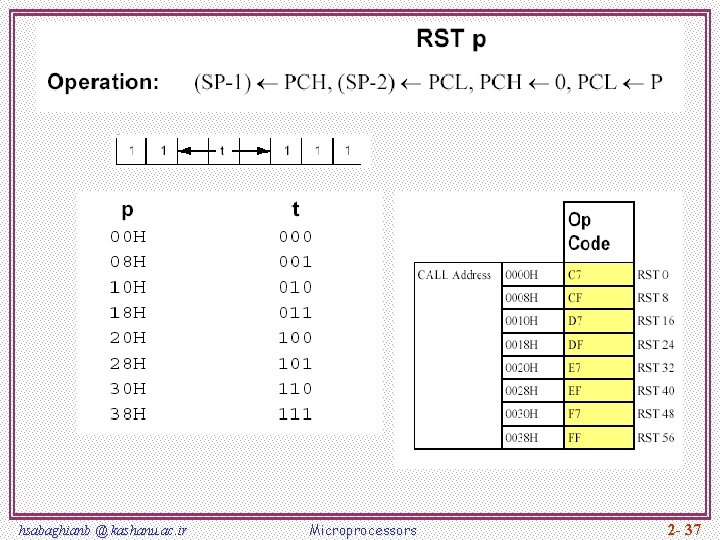The height and width of the screenshot is (540, 720).
Task: Click the 't' column header above 000
Action: pyautogui.click(x=295, y=209)
